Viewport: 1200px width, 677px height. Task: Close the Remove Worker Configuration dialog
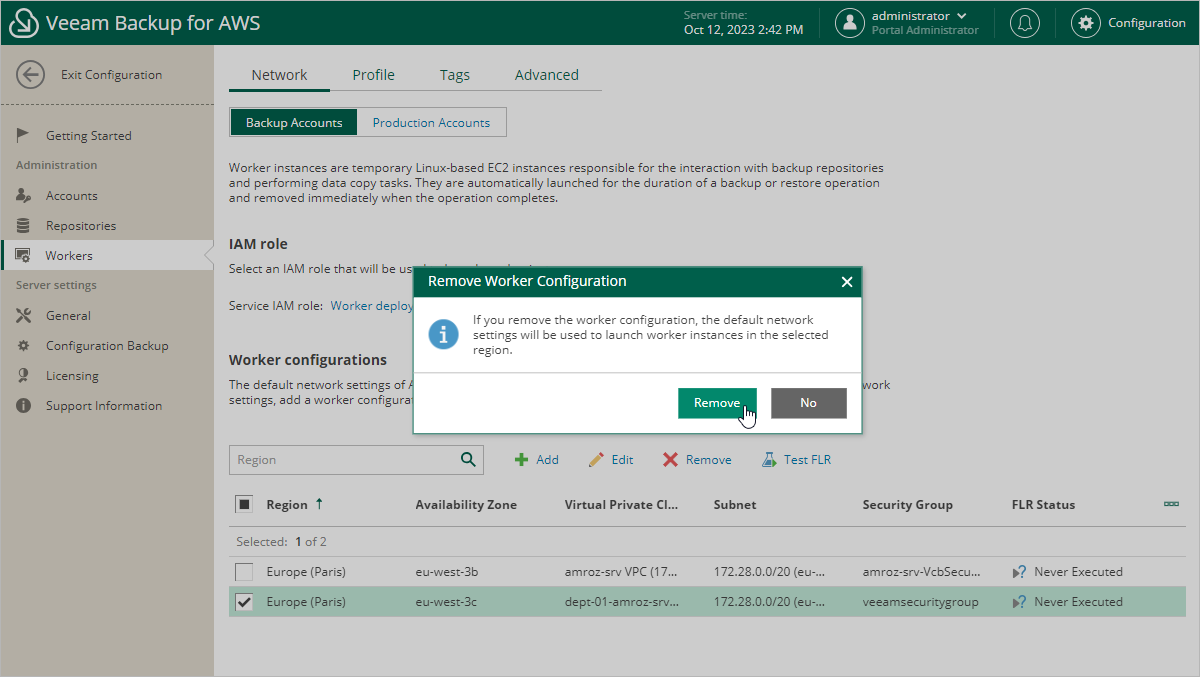click(x=847, y=282)
